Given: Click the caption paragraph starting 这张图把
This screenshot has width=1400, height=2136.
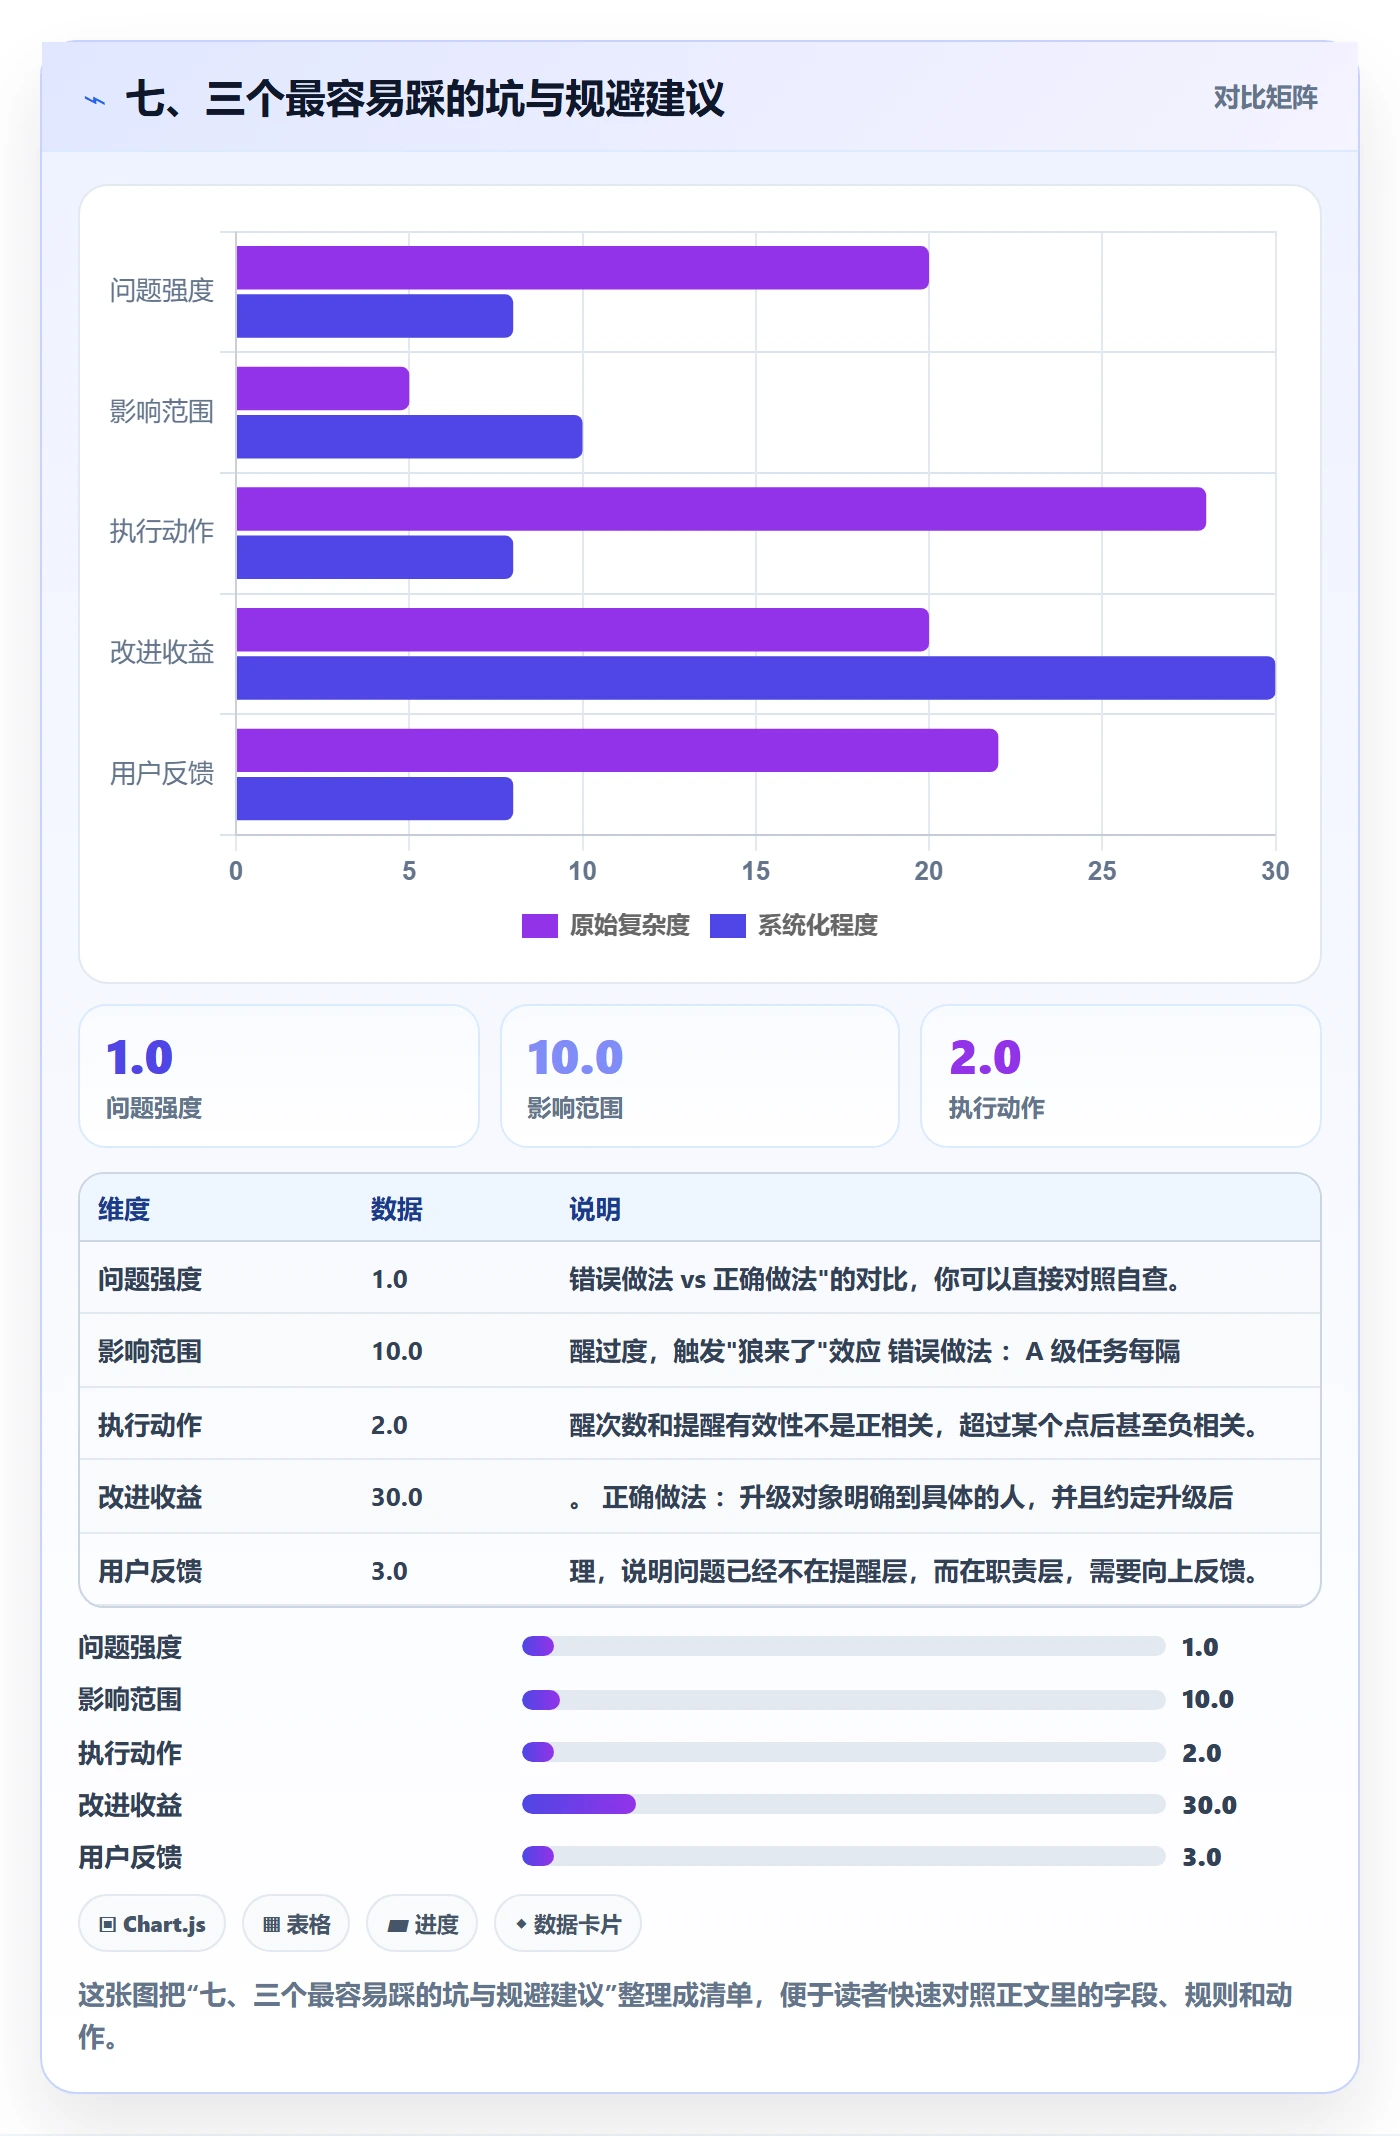Looking at the screenshot, I should pos(686,2016).
